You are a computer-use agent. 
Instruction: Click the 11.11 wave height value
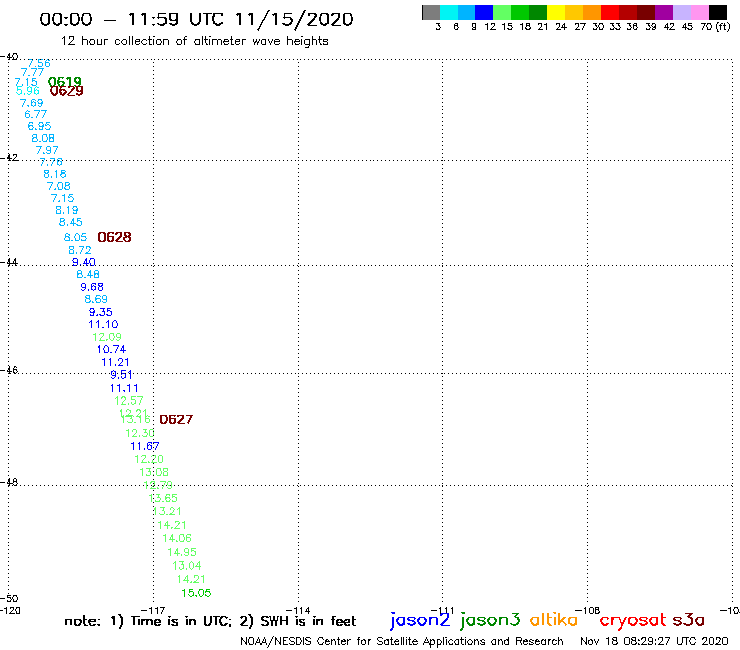click(124, 388)
